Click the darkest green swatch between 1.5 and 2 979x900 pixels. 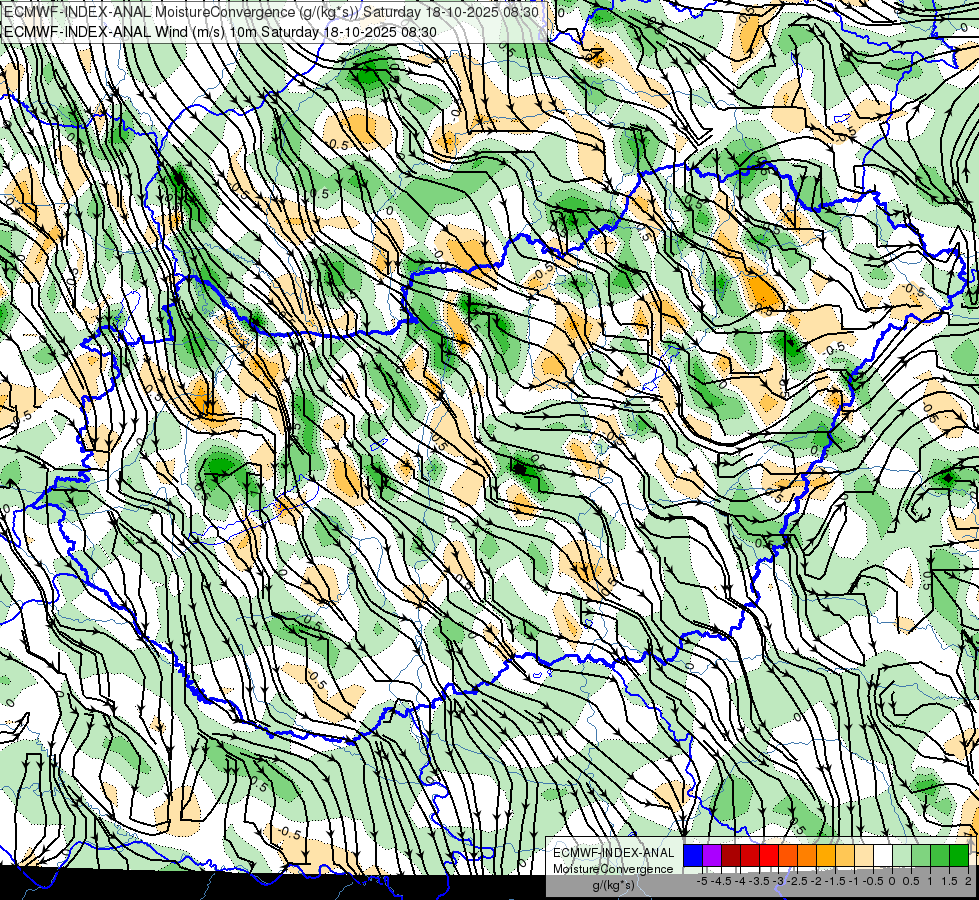point(959,855)
